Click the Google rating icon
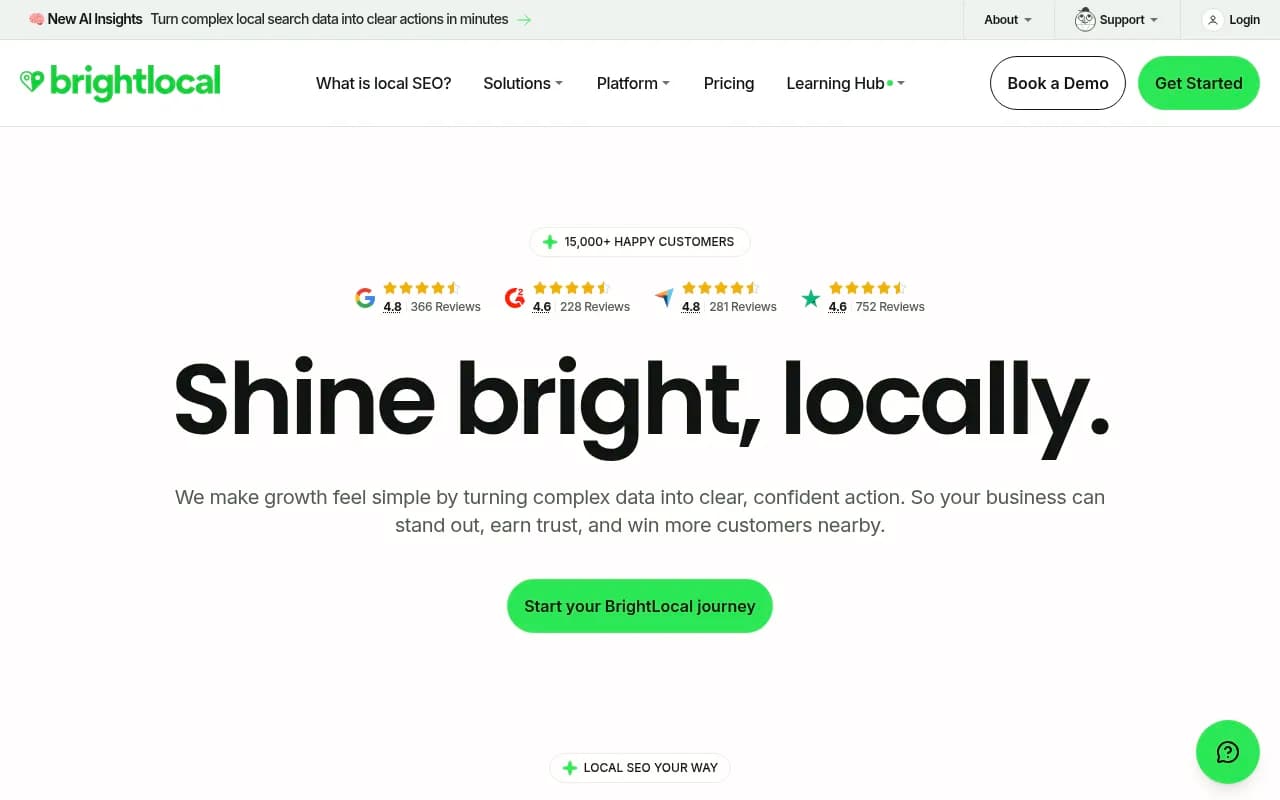This screenshot has width=1280, height=800. pos(365,297)
